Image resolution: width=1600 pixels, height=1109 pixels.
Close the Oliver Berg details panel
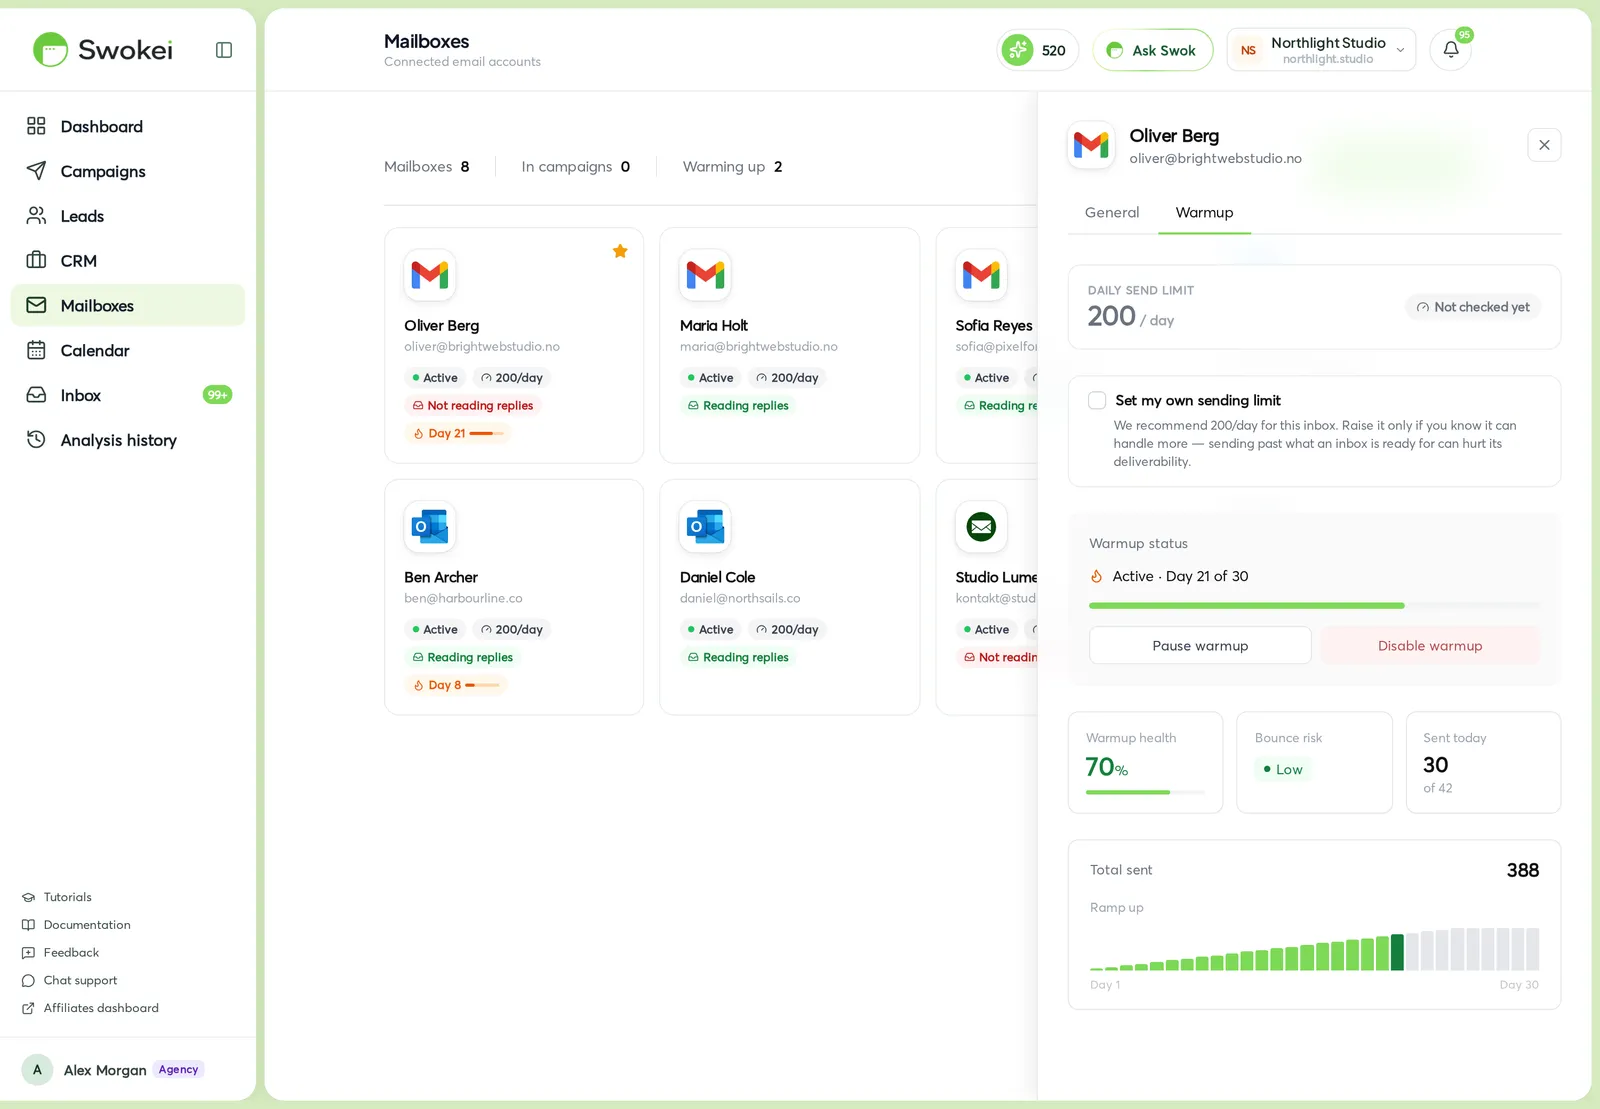1544,145
